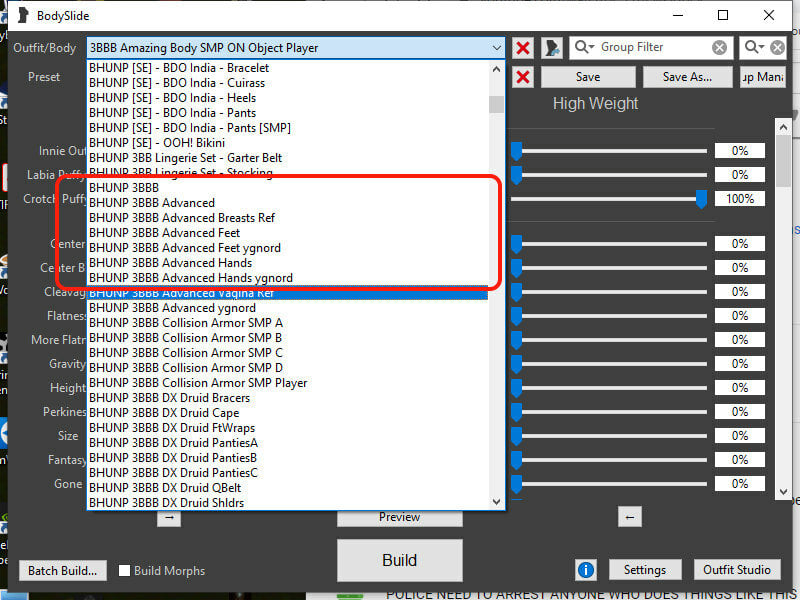Click the Group Filter input field
The image size is (800, 600).
click(x=653, y=47)
